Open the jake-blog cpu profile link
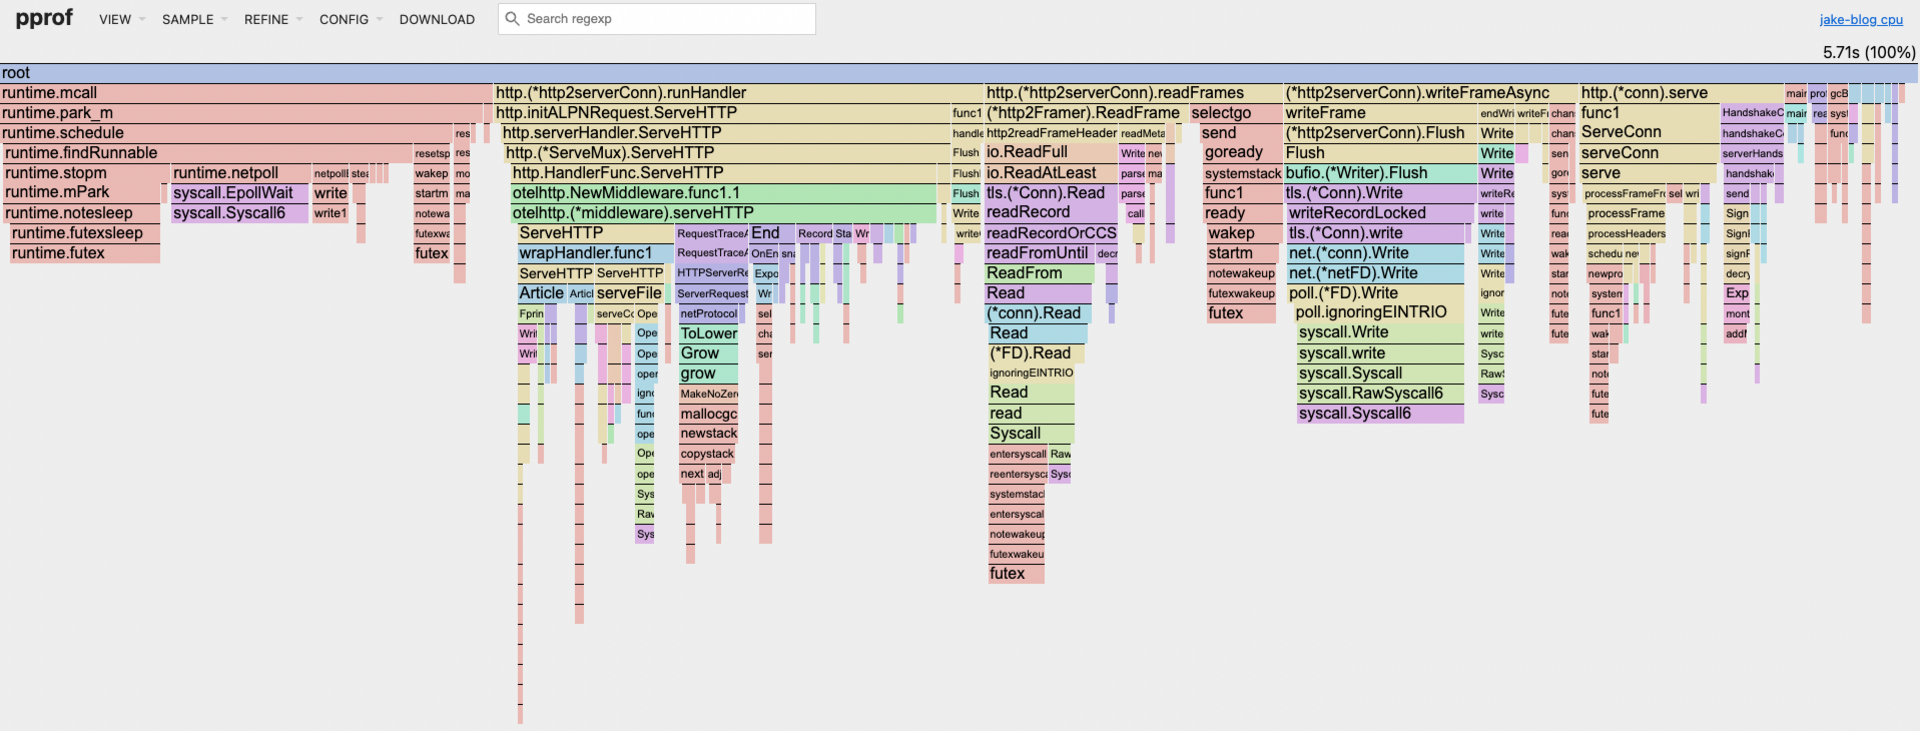 [x=1860, y=19]
